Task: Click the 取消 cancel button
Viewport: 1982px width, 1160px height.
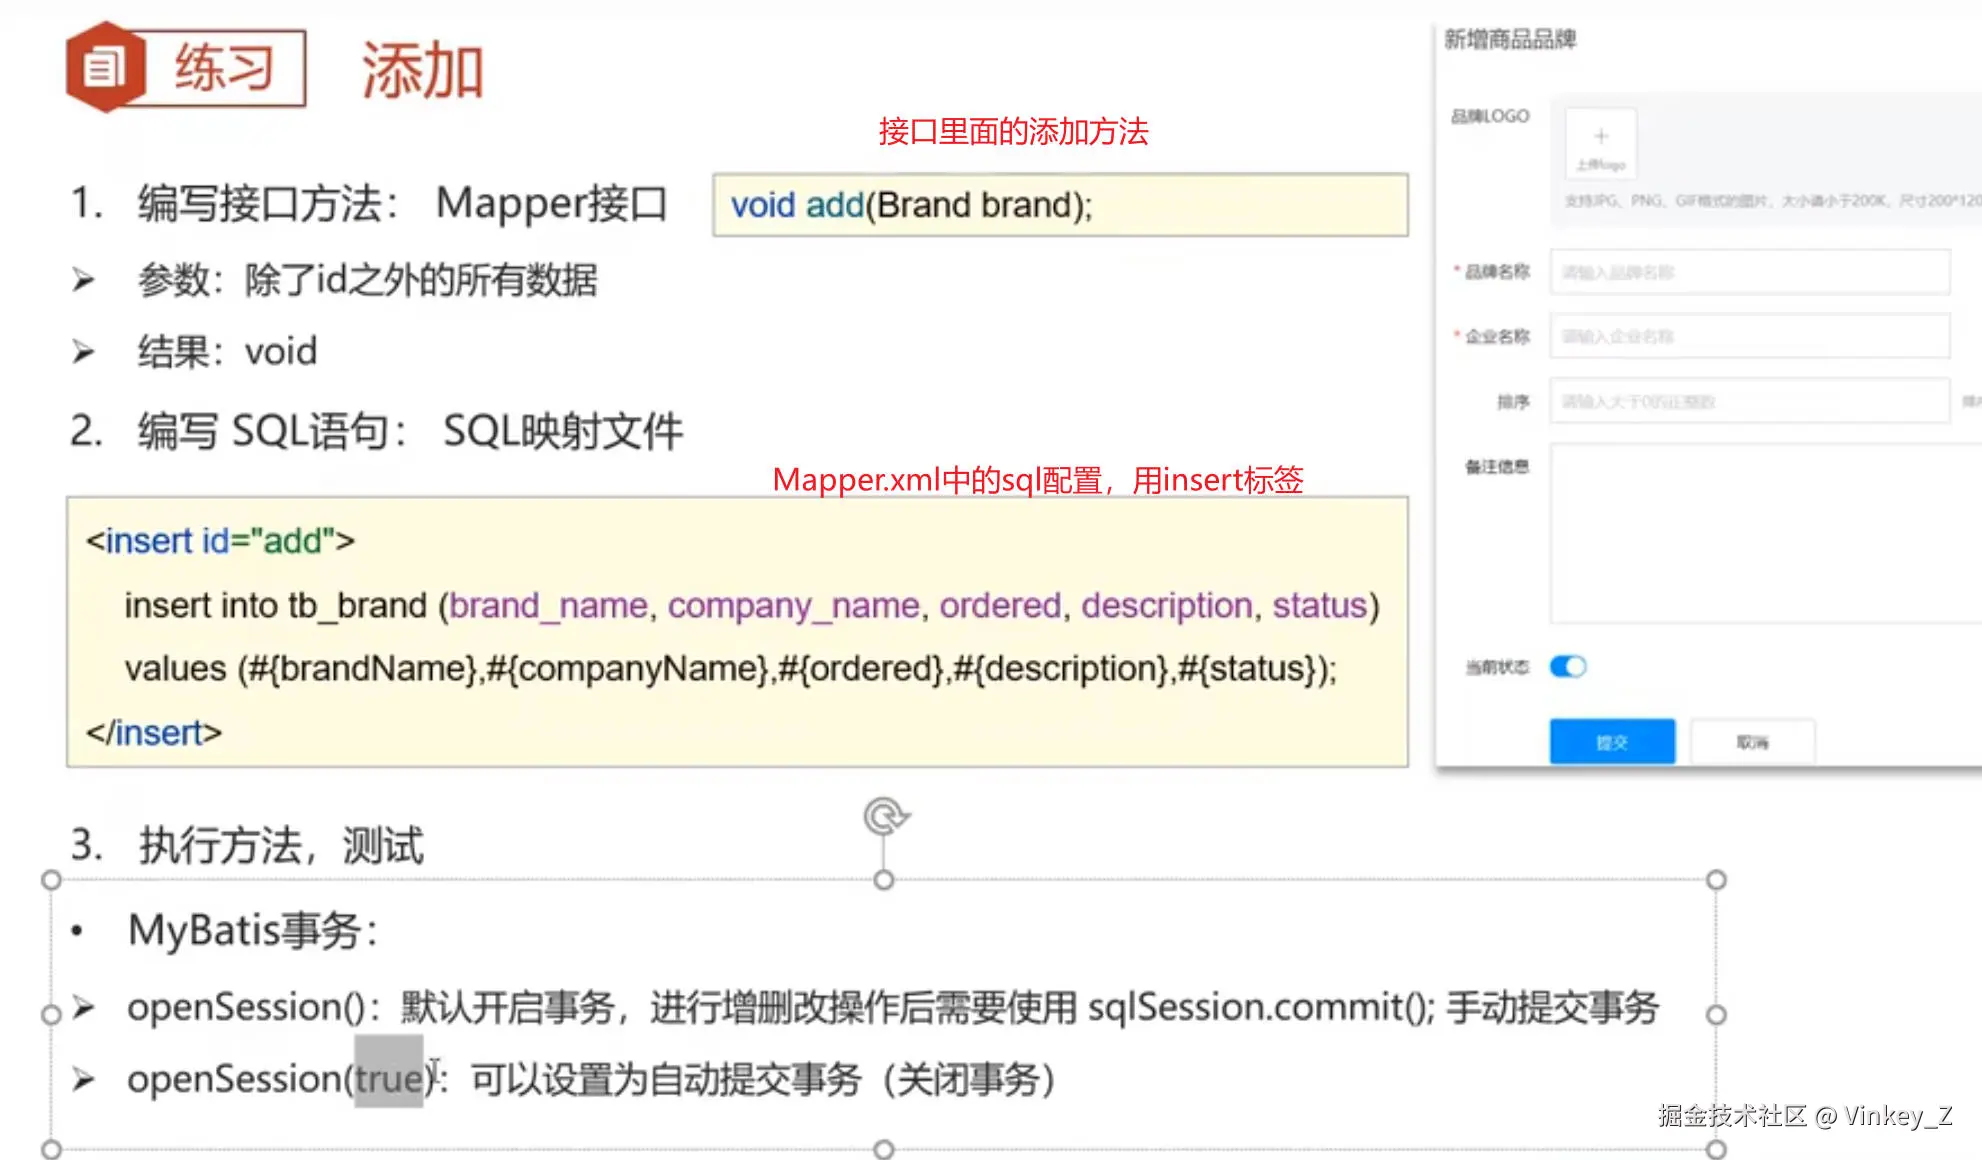Action: click(x=1752, y=742)
